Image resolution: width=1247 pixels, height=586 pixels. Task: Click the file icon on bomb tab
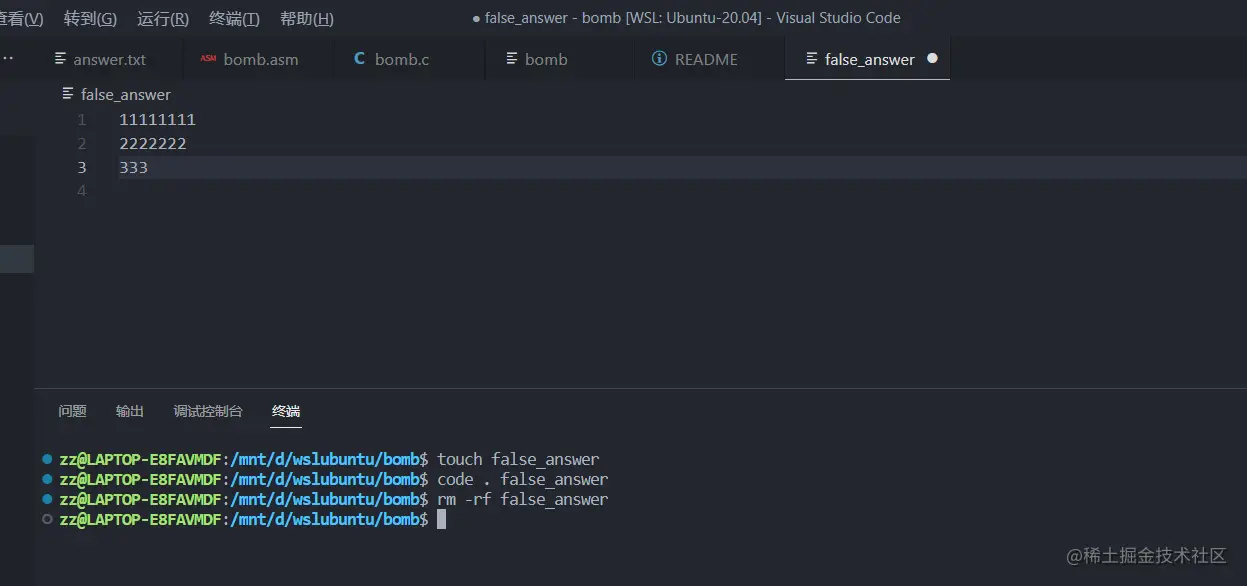click(x=512, y=59)
